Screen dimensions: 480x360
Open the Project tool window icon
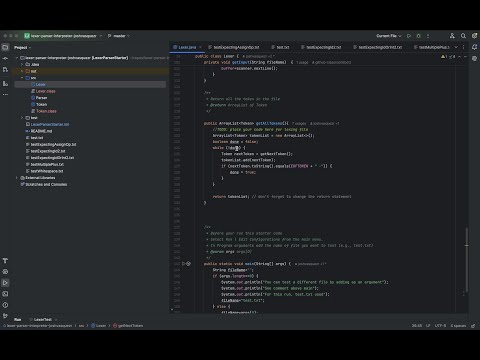pos(5,47)
